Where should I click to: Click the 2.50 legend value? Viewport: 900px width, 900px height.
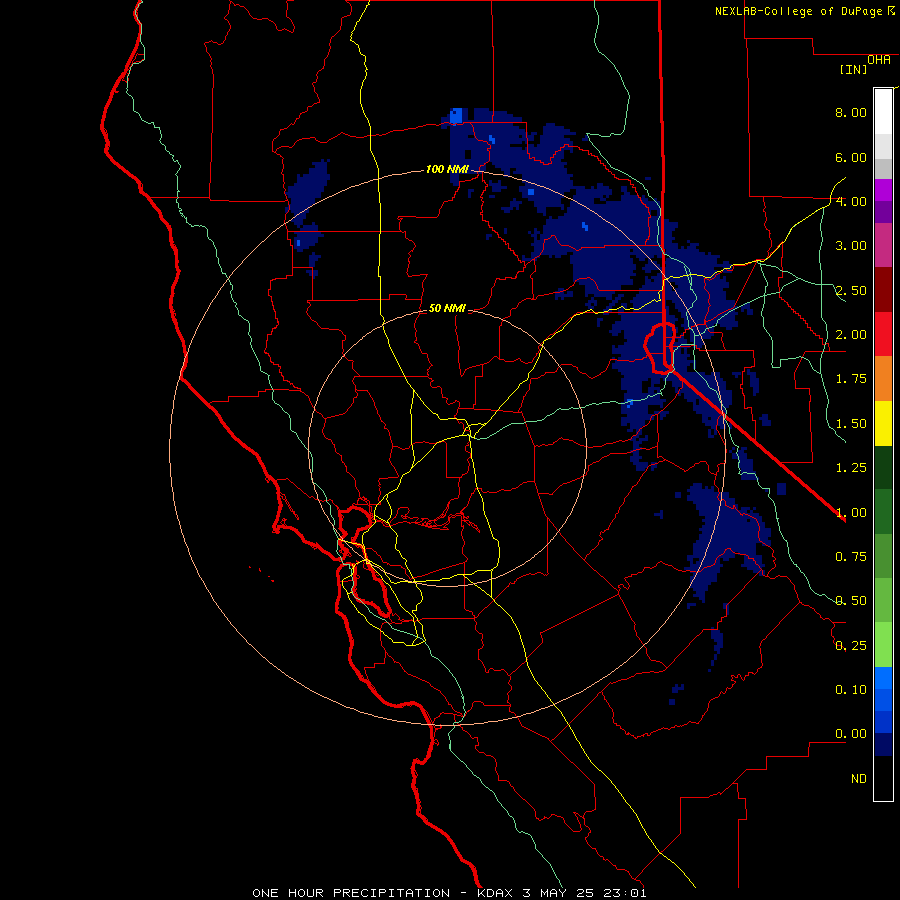click(851, 290)
